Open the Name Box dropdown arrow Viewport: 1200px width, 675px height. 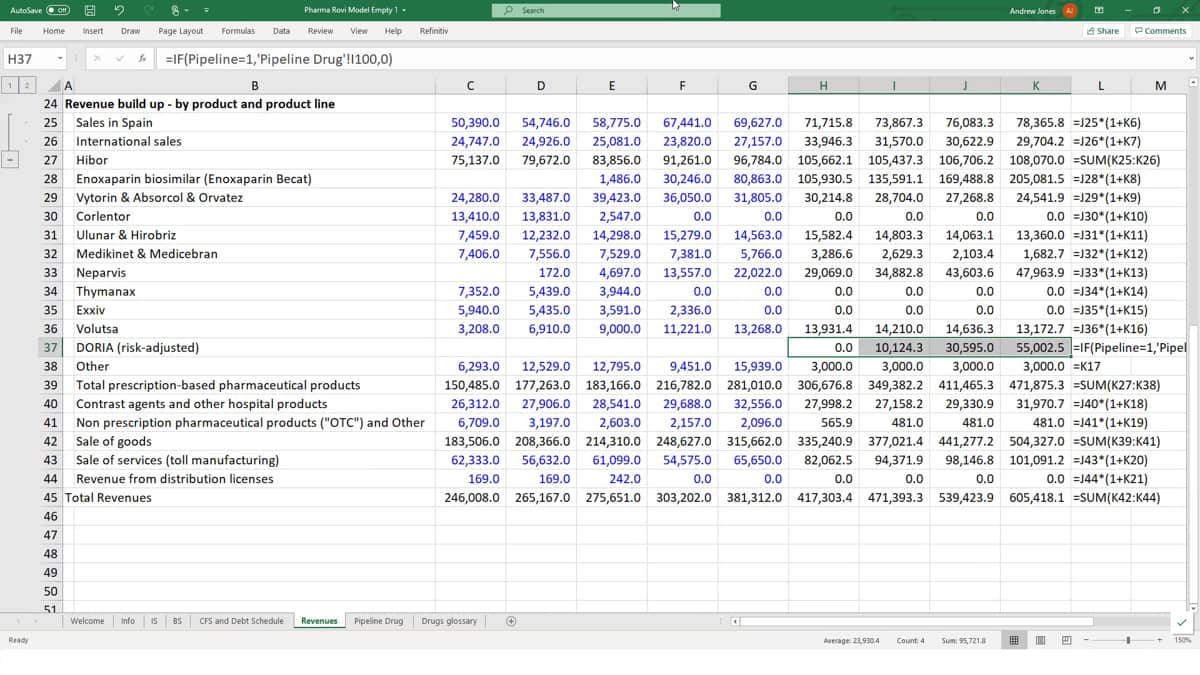tap(60, 59)
